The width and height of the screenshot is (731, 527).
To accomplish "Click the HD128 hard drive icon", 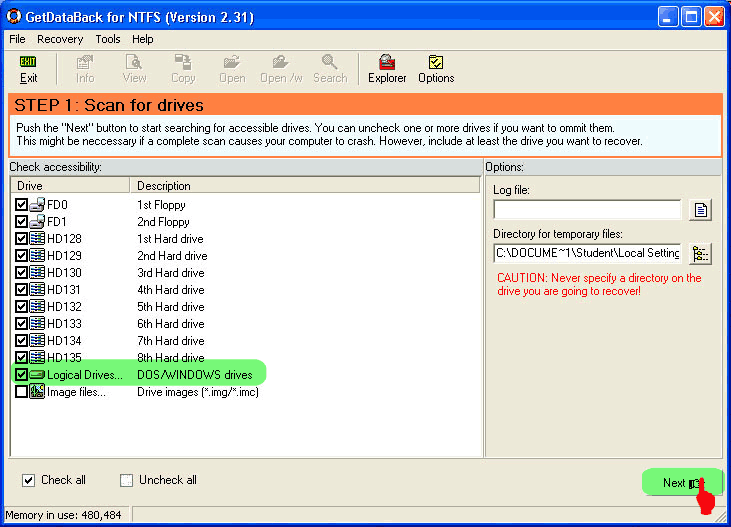I will [x=37, y=238].
